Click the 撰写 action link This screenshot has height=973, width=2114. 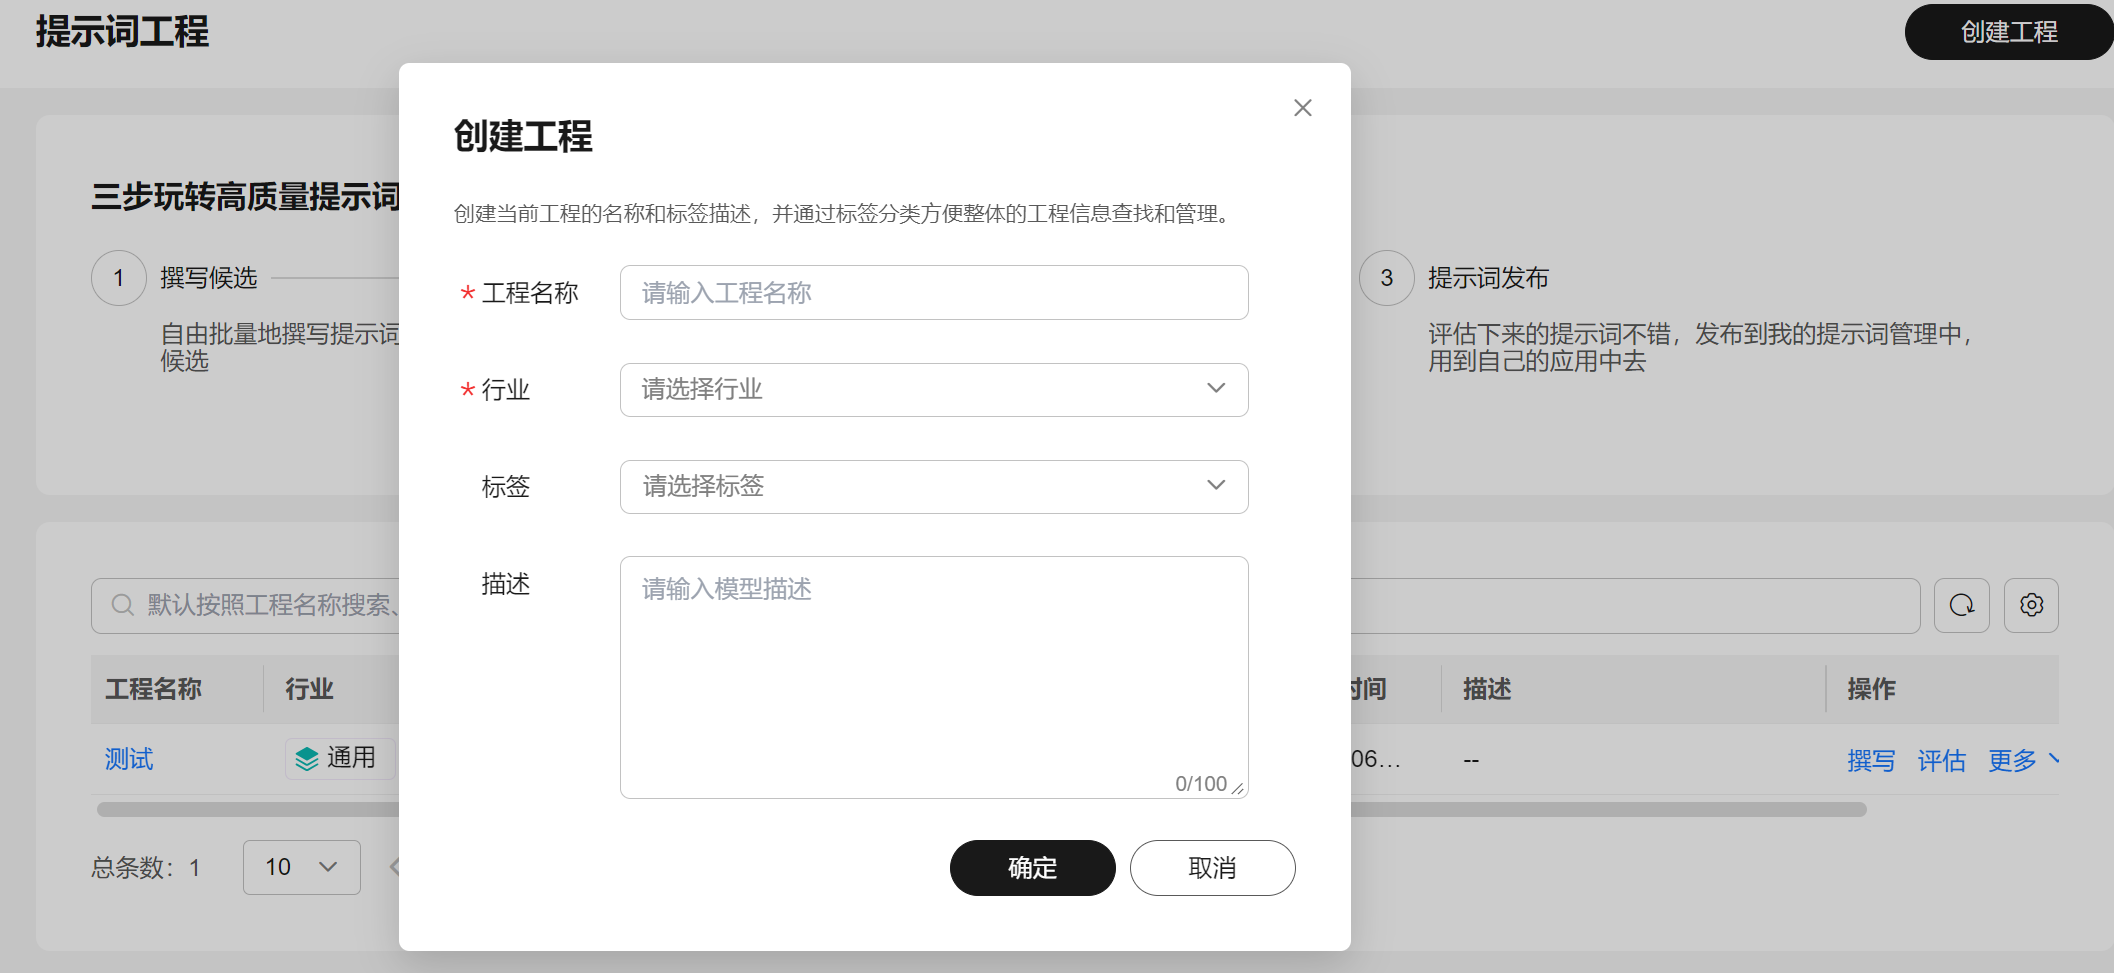coord(1871,760)
